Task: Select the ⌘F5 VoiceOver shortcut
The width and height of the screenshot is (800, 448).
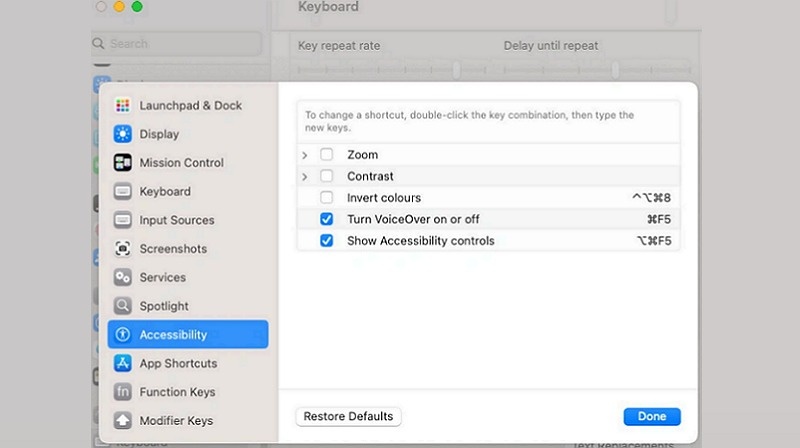Action: (x=659, y=219)
